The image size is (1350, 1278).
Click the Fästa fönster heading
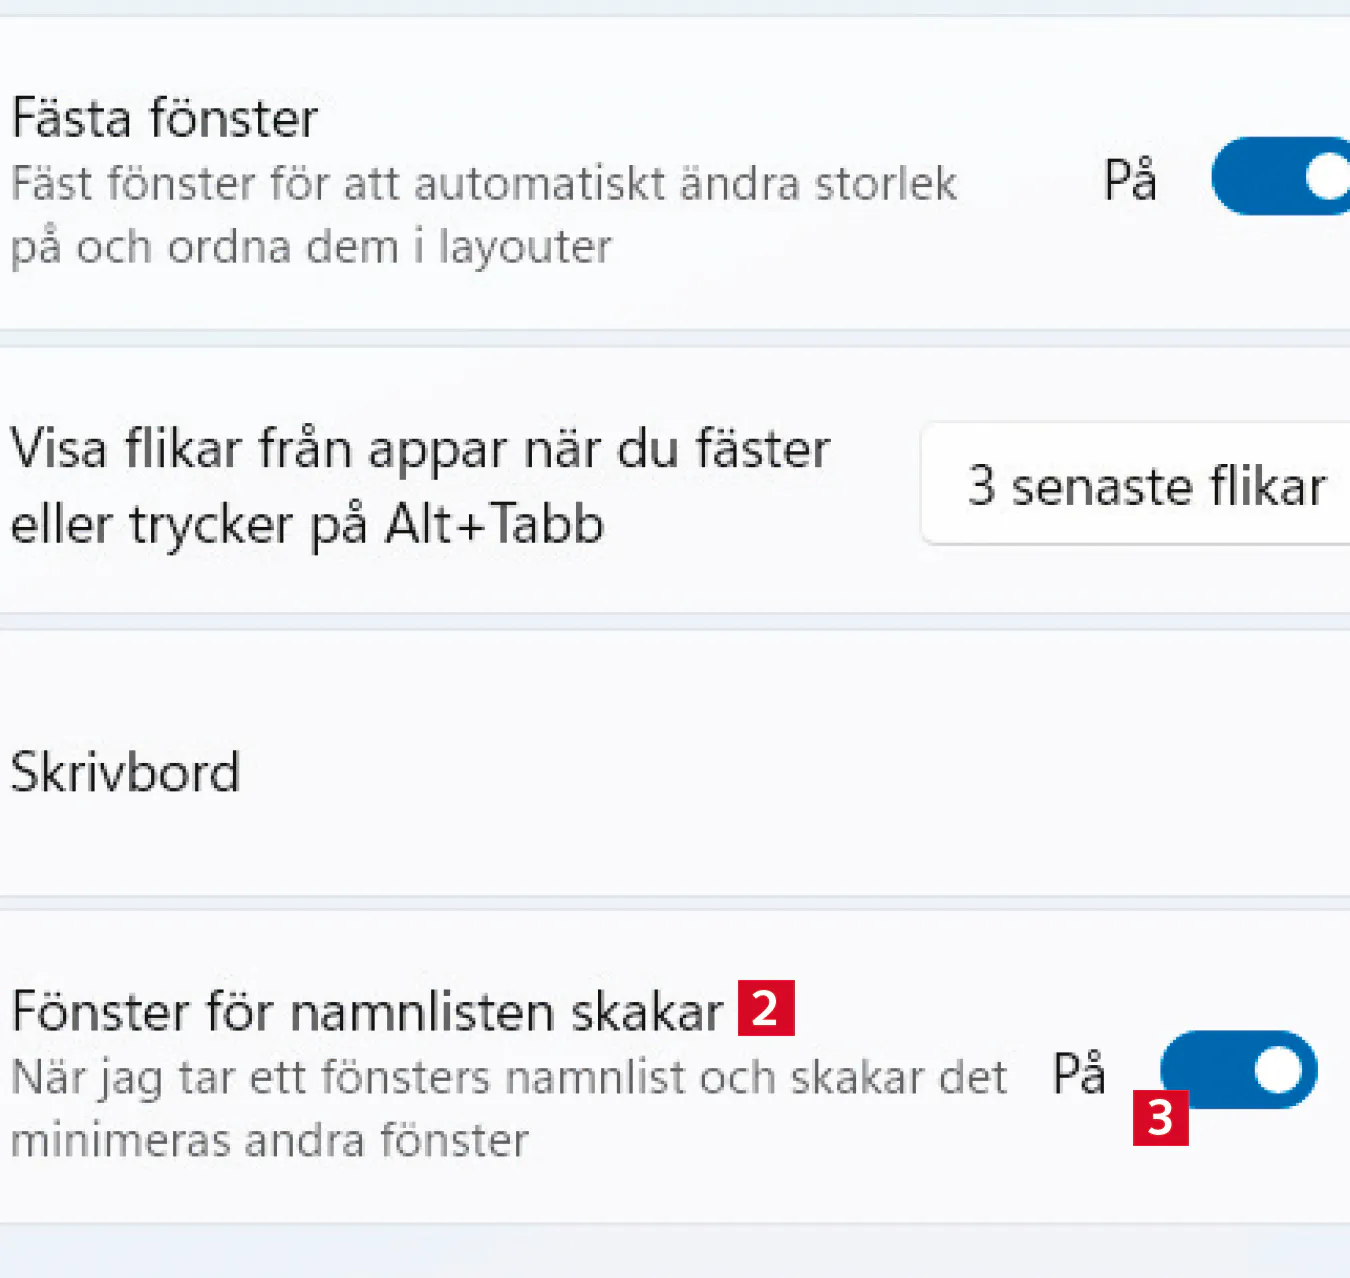point(165,118)
